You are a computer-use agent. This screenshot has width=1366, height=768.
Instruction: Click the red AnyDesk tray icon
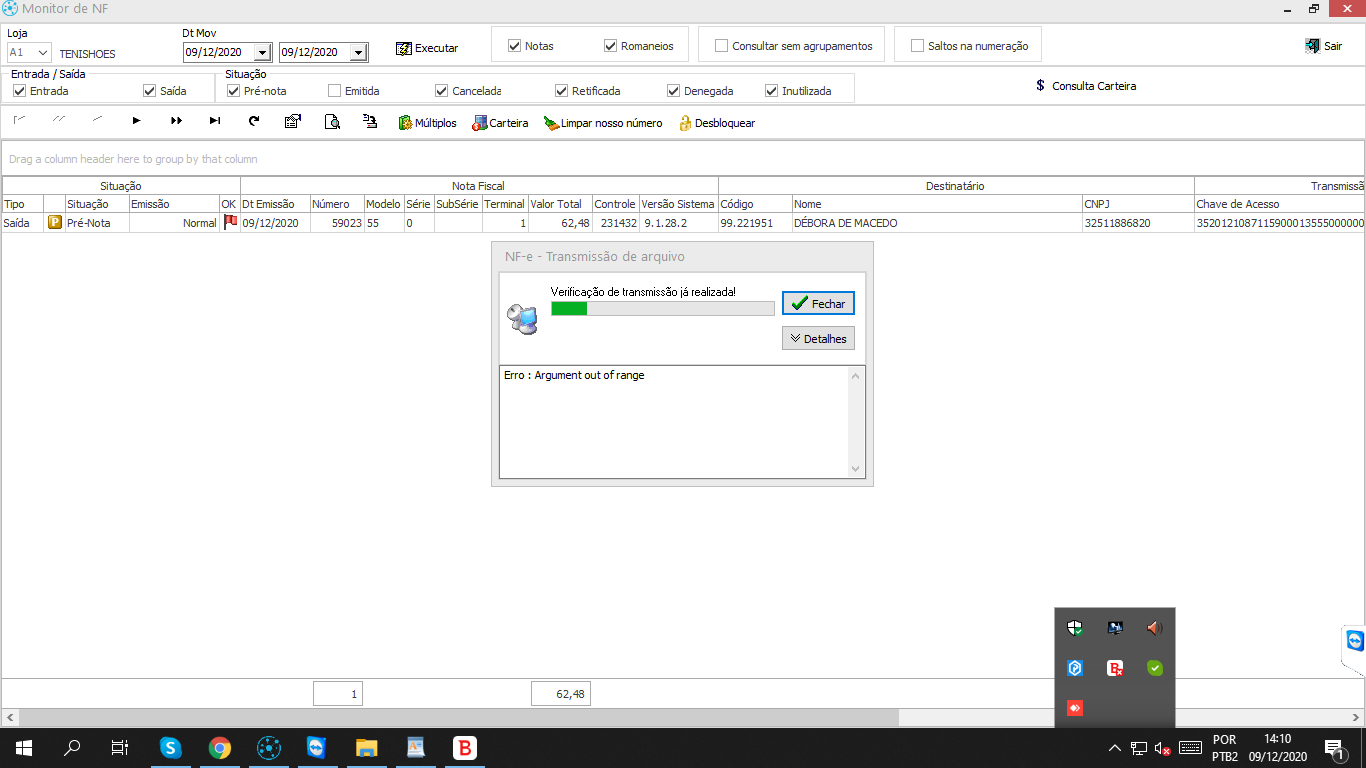(x=1075, y=708)
